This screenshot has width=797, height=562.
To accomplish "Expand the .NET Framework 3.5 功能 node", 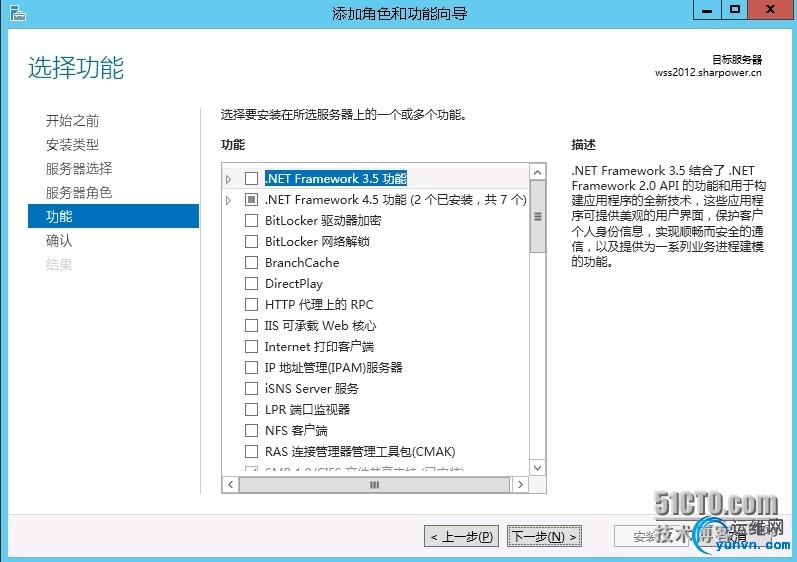I will (x=229, y=179).
